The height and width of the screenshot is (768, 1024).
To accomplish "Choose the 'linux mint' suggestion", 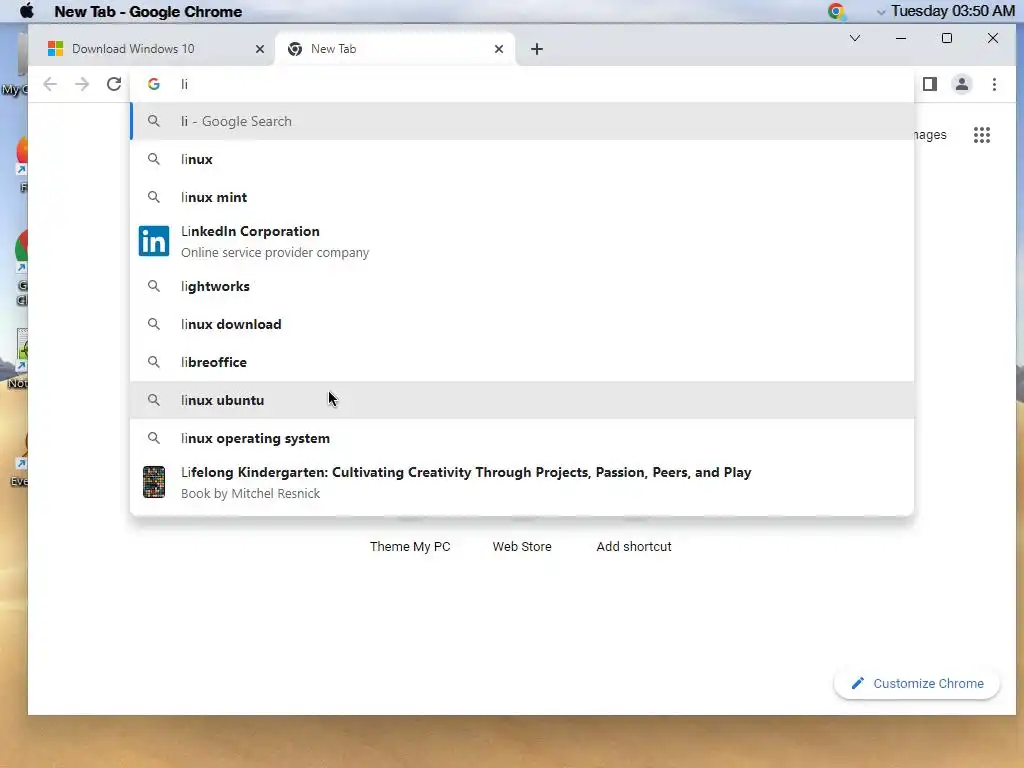I will [522, 197].
